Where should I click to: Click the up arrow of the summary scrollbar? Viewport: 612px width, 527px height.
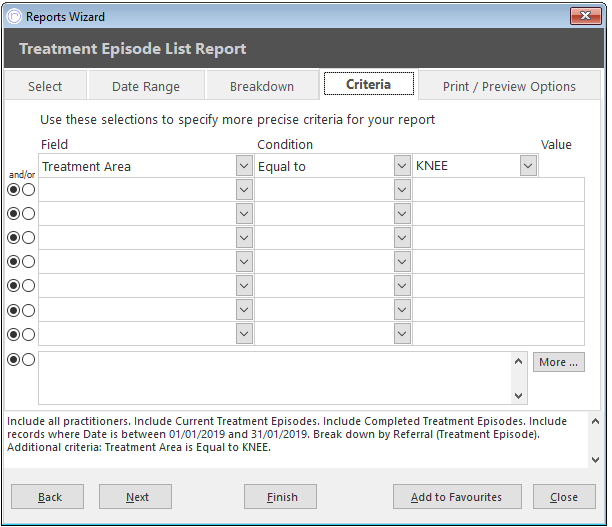coord(595,421)
